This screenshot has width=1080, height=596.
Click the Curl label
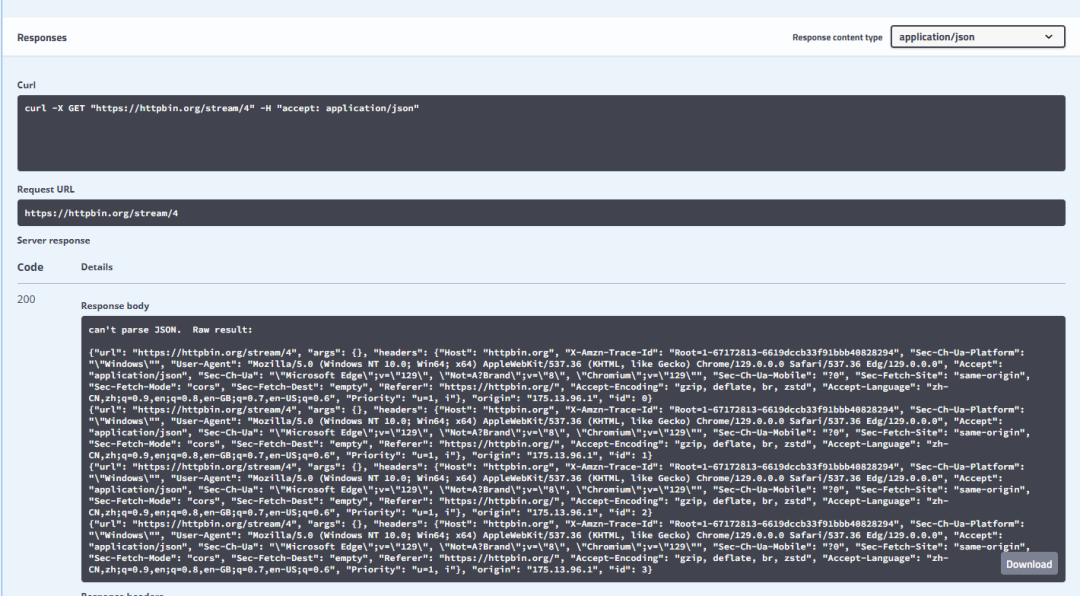27,85
